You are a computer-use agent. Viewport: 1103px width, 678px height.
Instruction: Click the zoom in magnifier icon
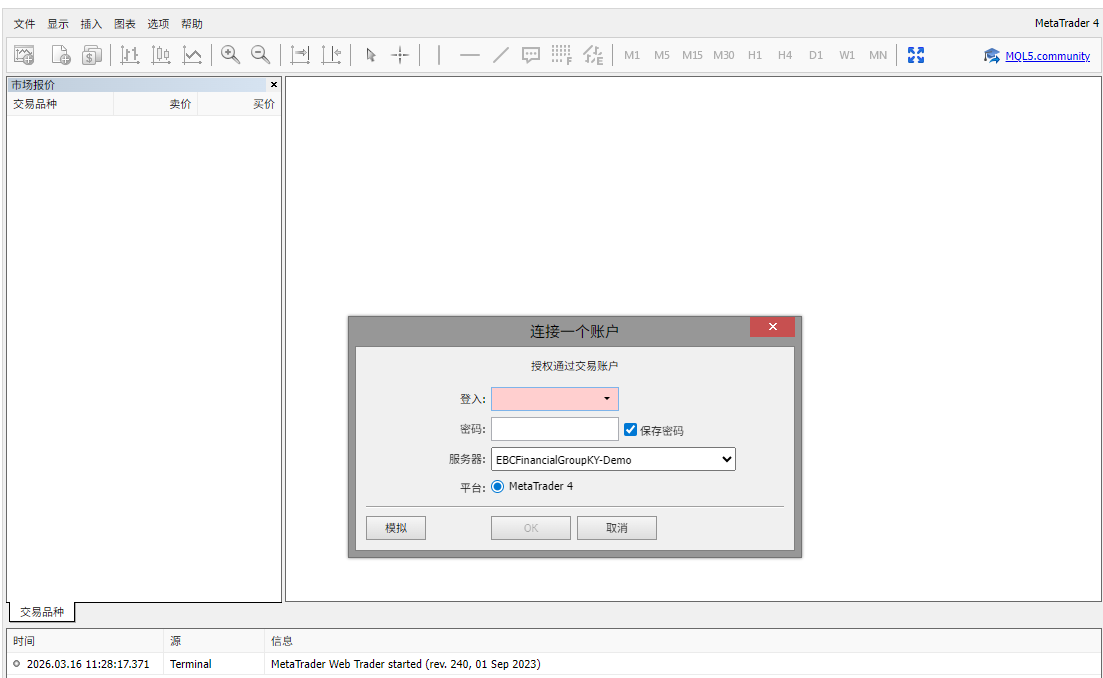tap(230, 55)
